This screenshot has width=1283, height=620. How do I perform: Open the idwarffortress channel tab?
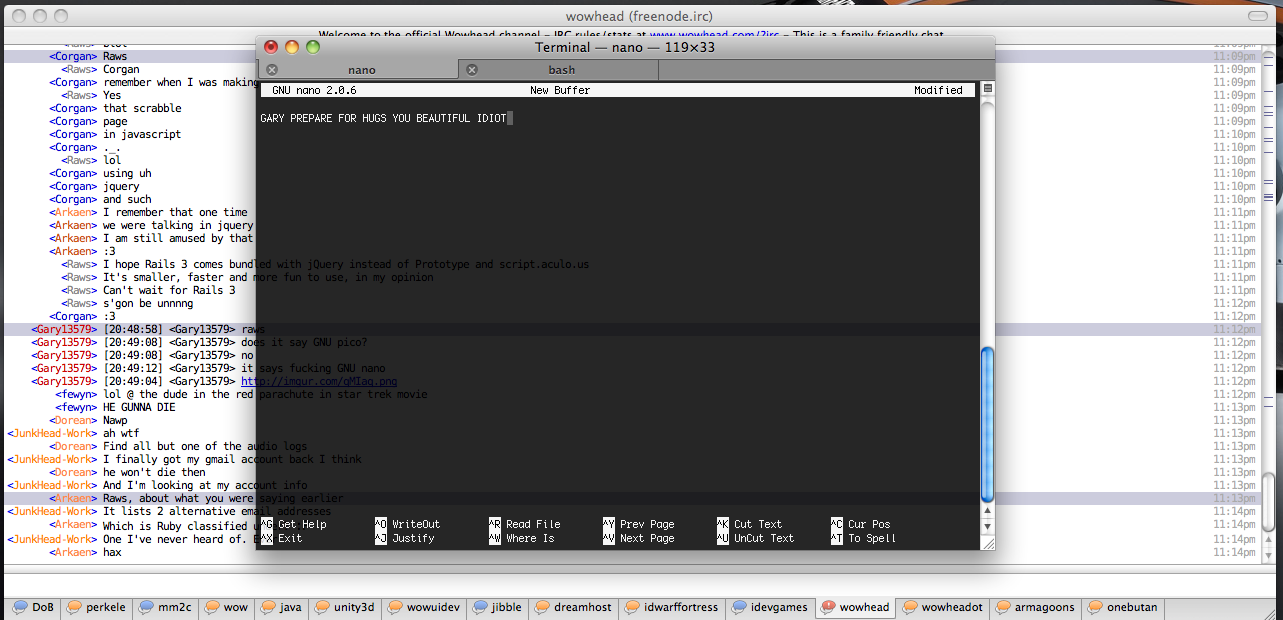671,607
